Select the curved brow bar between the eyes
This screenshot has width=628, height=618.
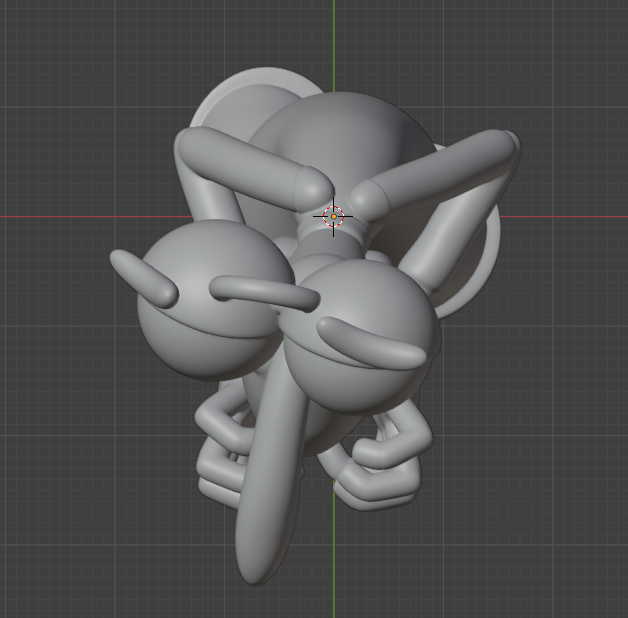pyautogui.click(x=264, y=292)
